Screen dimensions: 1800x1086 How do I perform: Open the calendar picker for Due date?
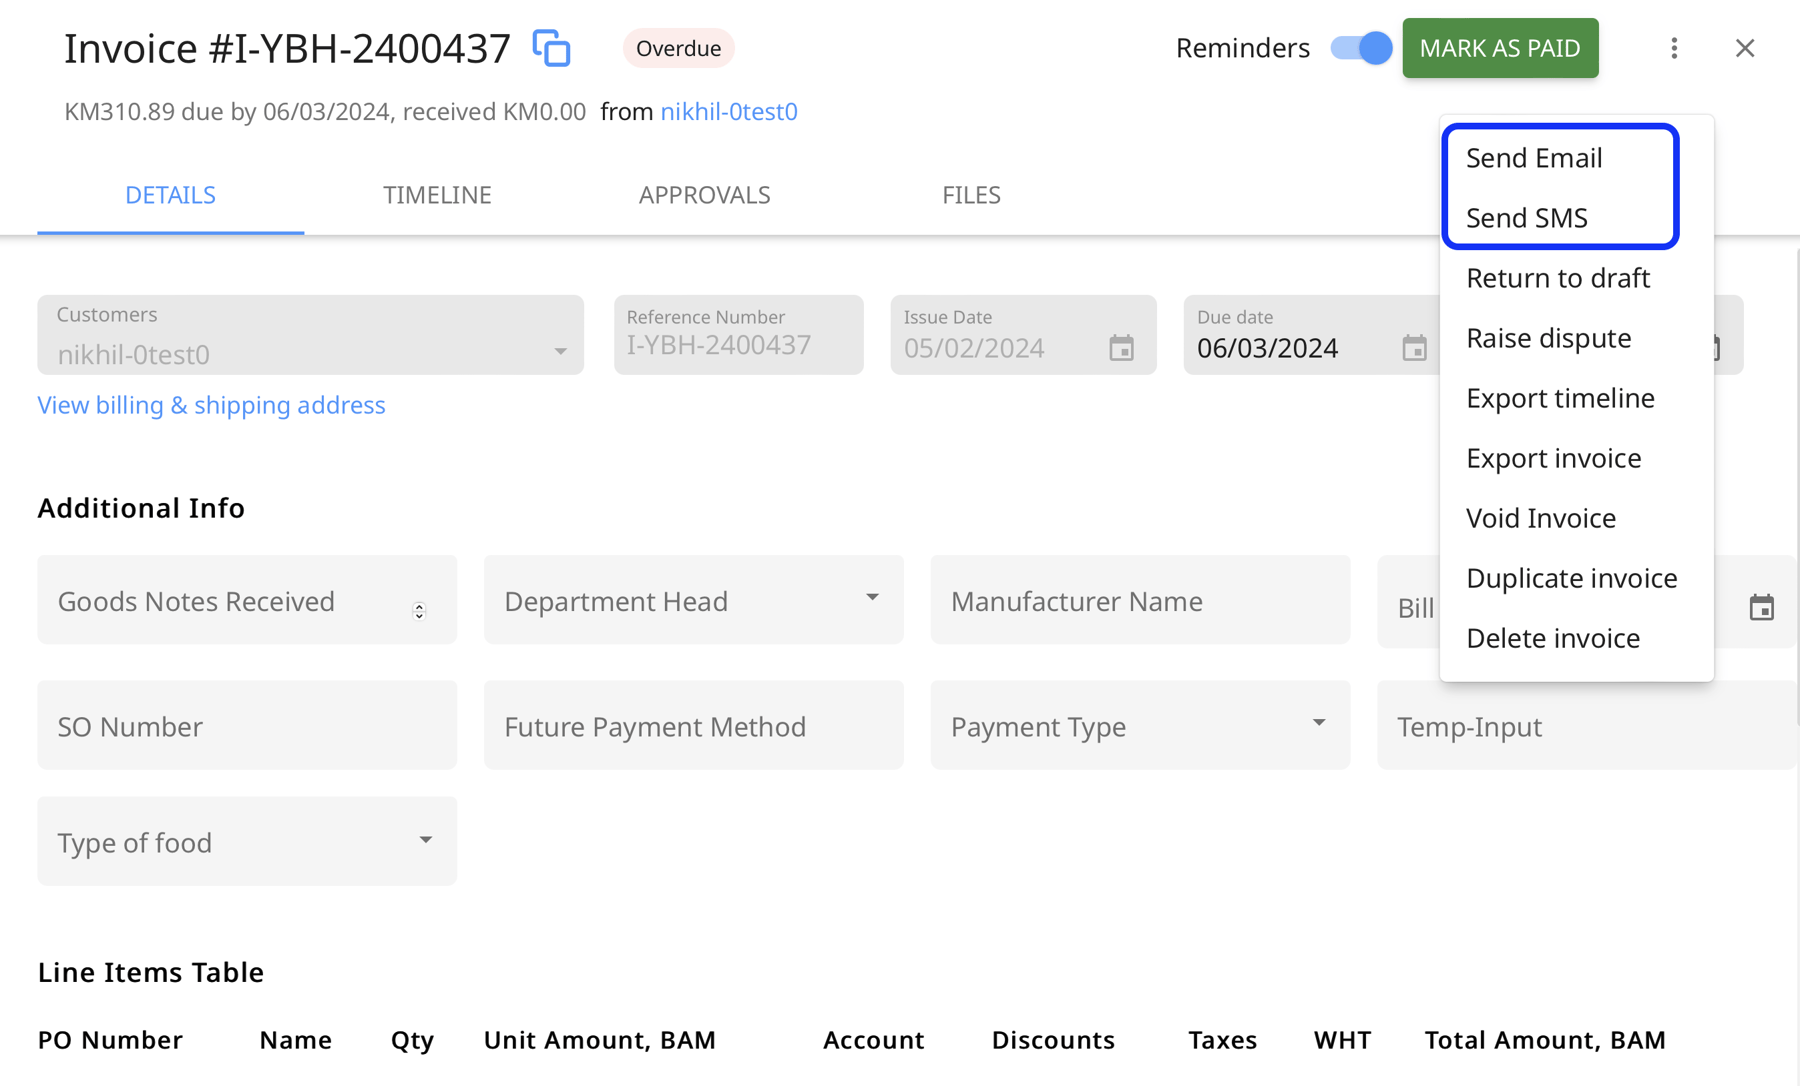point(1414,348)
